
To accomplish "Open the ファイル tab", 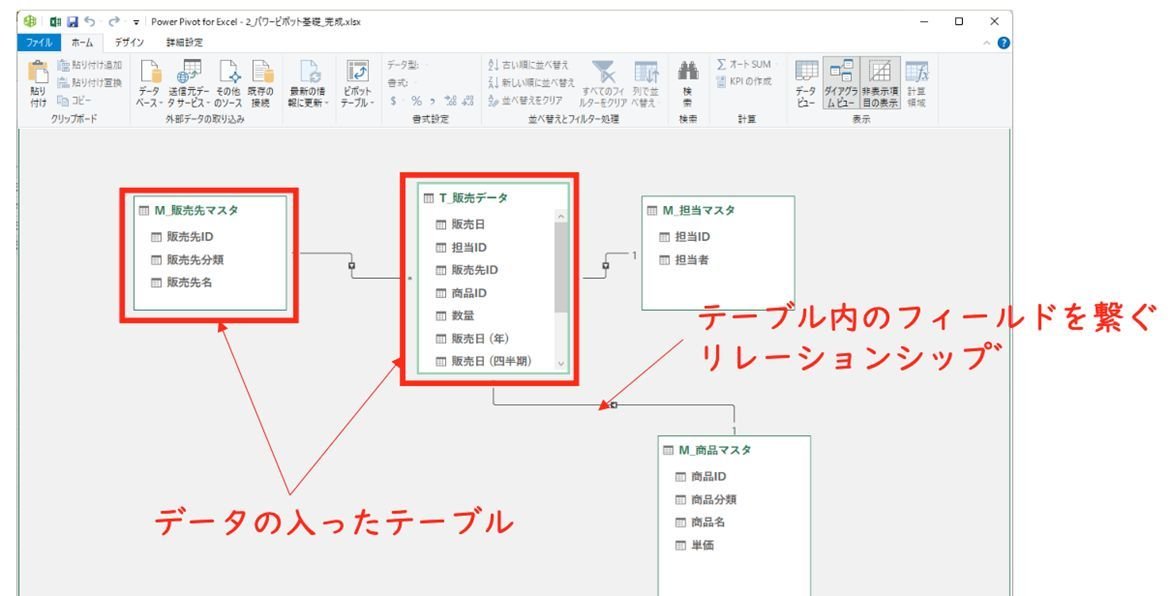I will coord(39,43).
